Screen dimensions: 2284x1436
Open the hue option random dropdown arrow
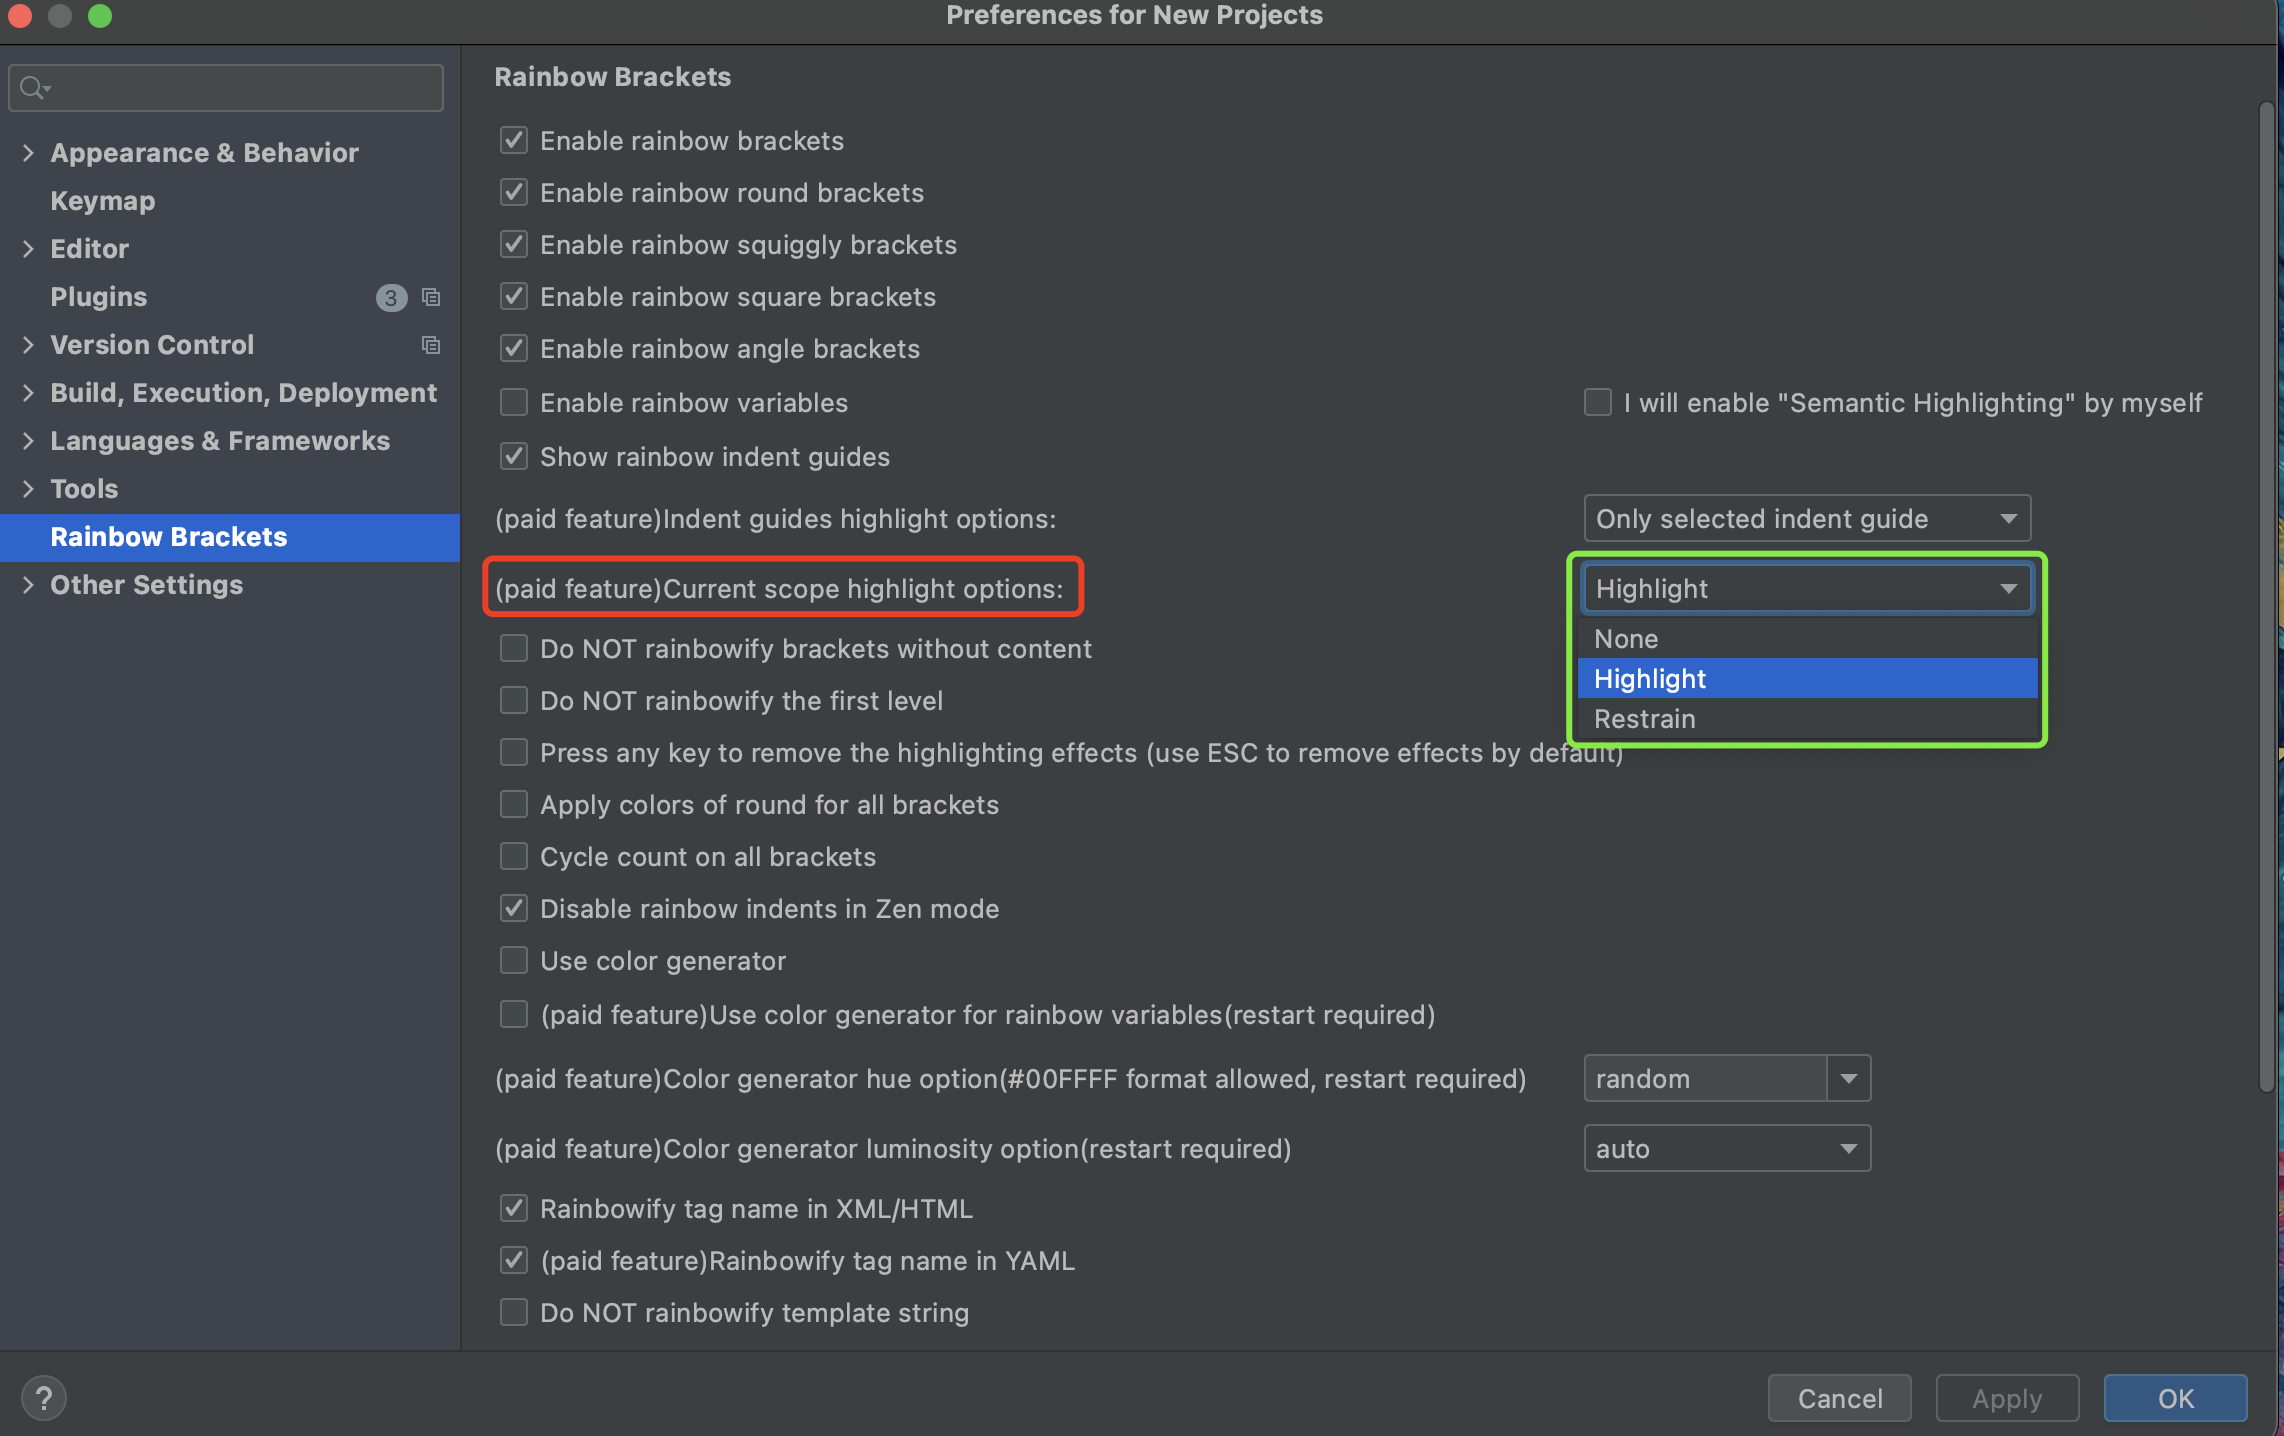(1849, 1079)
